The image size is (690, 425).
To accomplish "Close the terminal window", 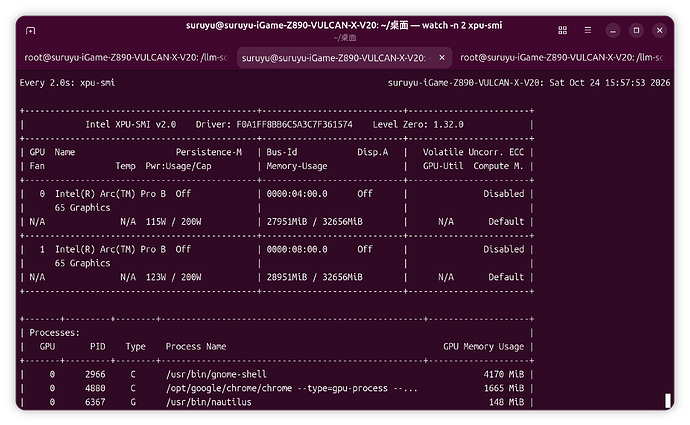I will pyautogui.click(x=659, y=30).
